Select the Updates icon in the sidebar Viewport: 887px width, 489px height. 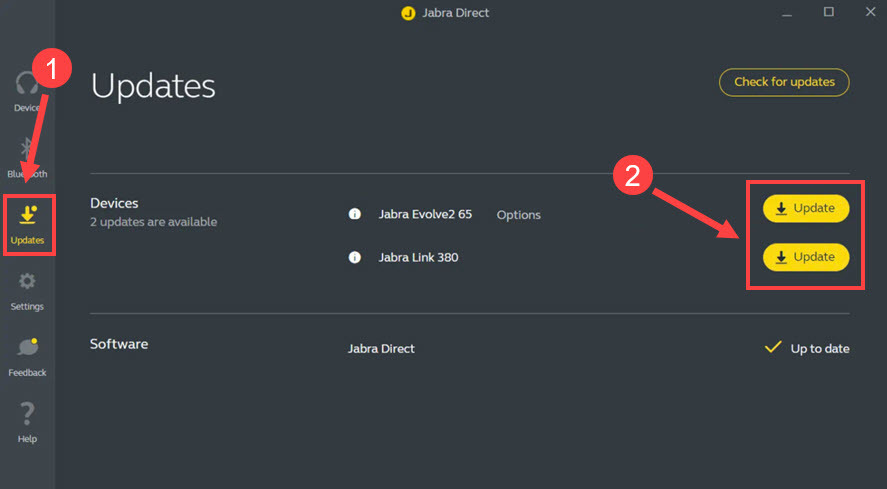[27, 222]
